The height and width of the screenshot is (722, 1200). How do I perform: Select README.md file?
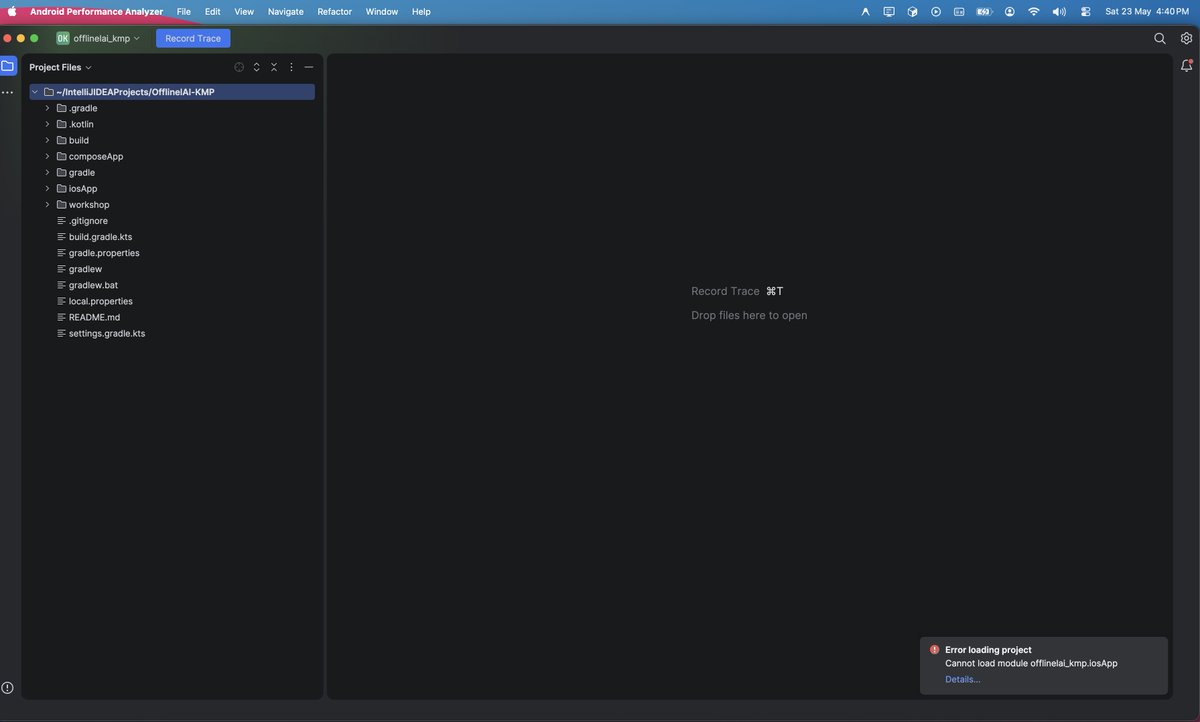click(94, 317)
